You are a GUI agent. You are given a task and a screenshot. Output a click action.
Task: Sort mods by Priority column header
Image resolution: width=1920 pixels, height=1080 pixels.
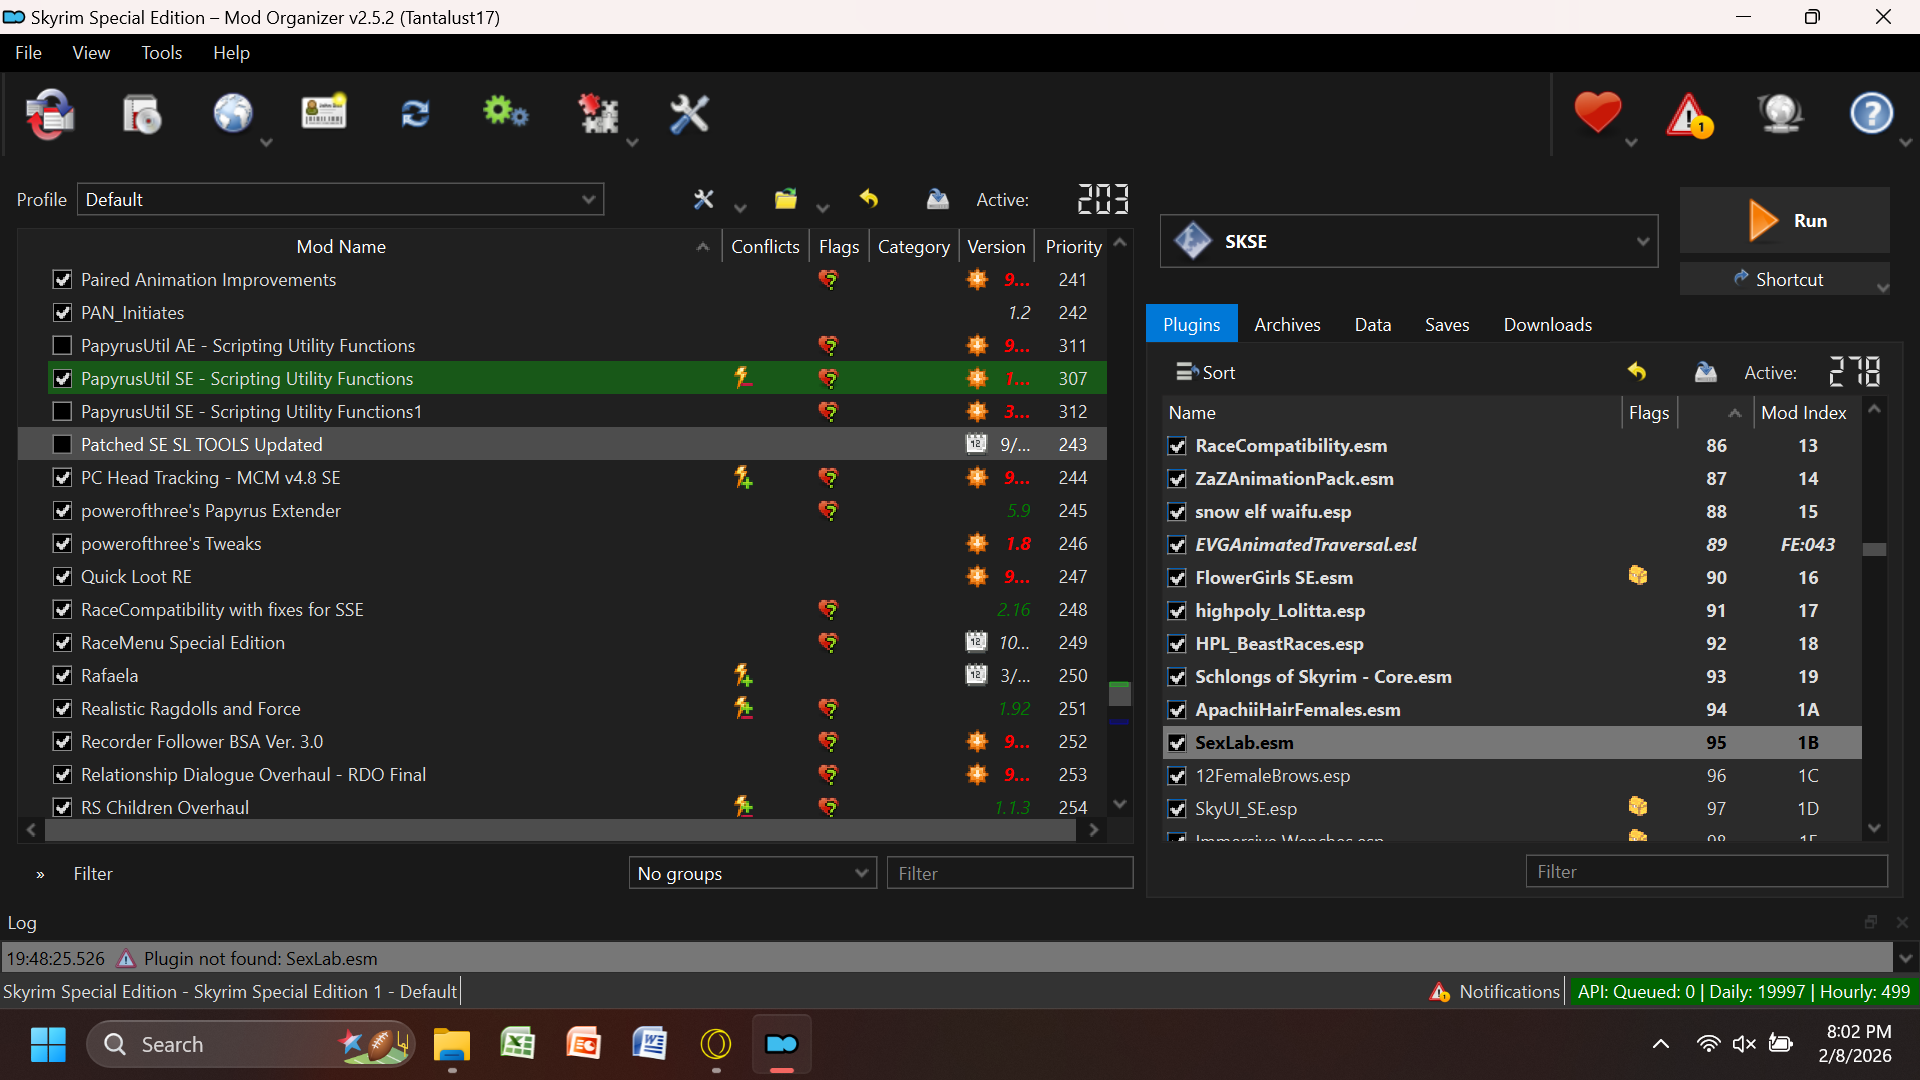coord(1073,246)
